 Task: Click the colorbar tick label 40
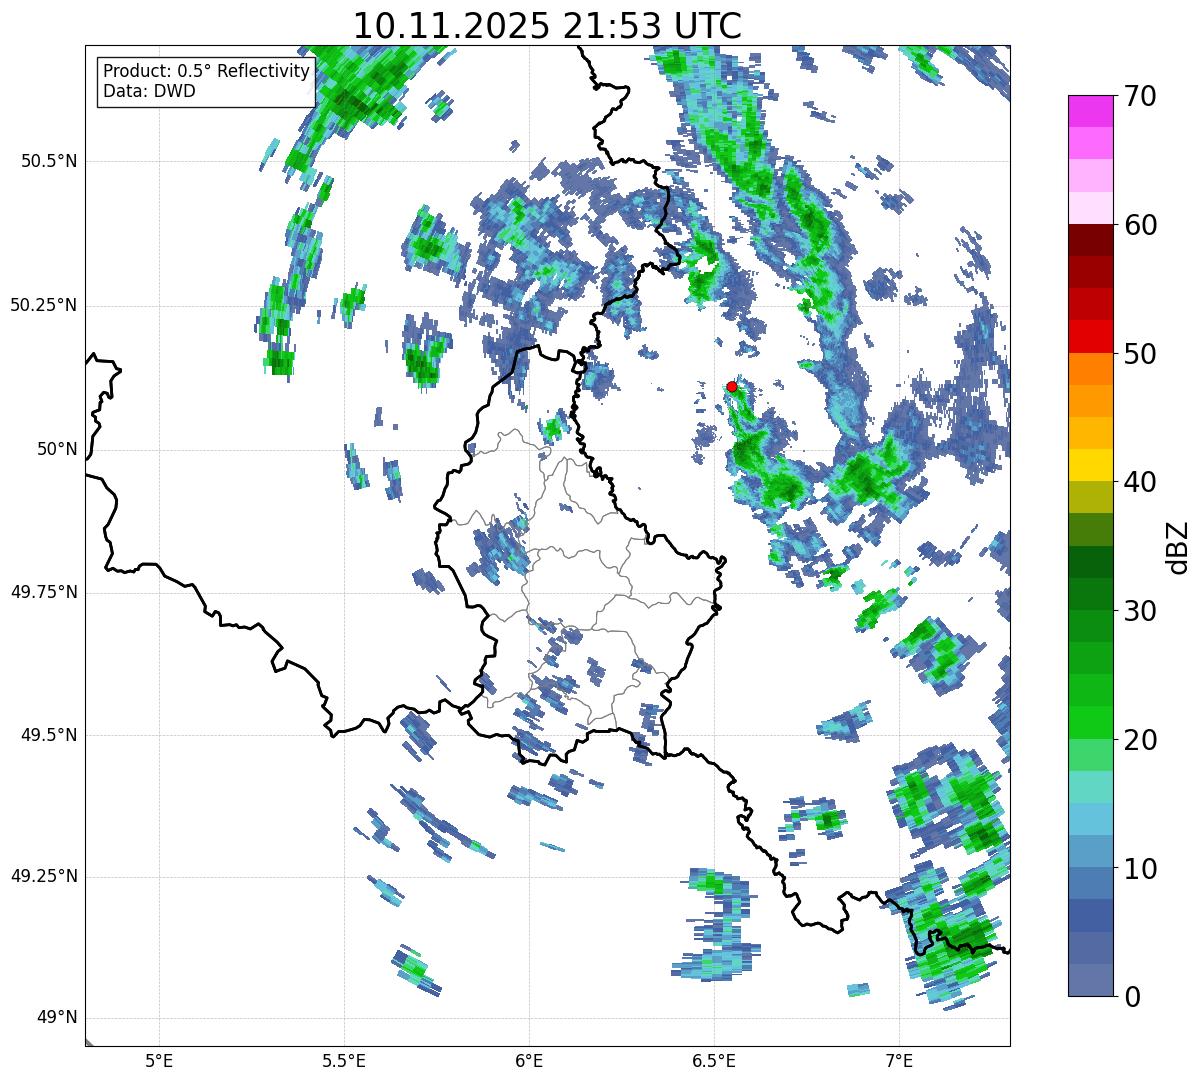[1140, 482]
